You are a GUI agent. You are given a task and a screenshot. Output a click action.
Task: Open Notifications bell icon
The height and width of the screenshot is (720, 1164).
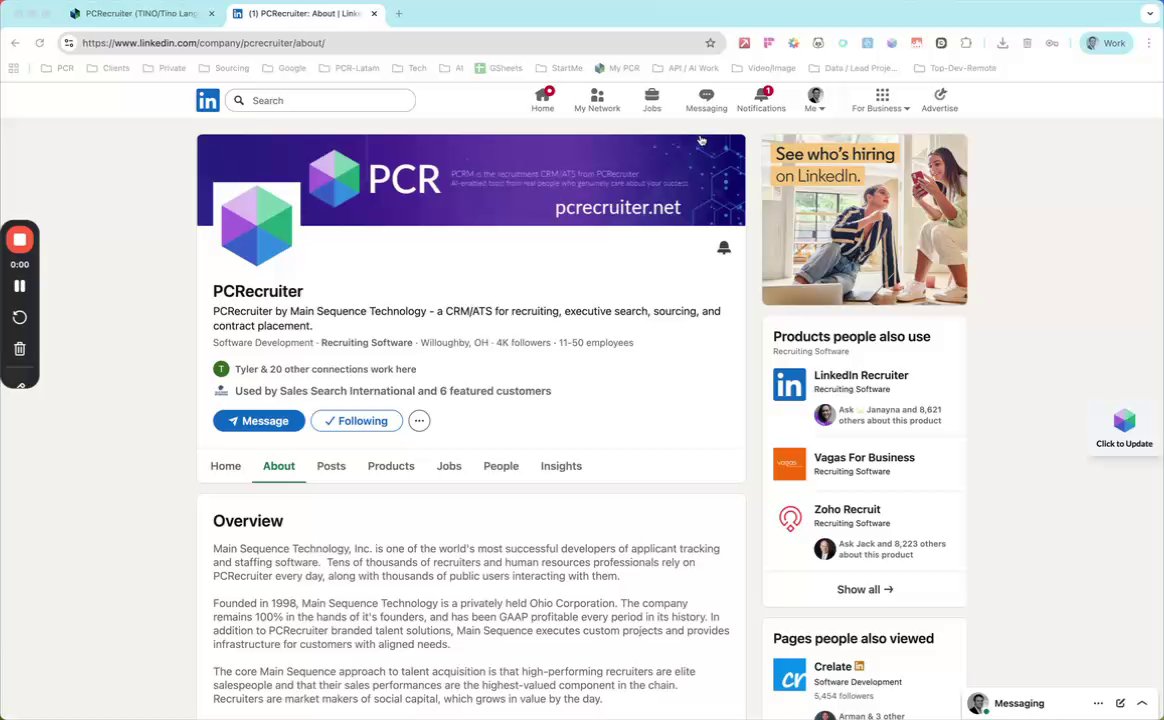coord(761,99)
